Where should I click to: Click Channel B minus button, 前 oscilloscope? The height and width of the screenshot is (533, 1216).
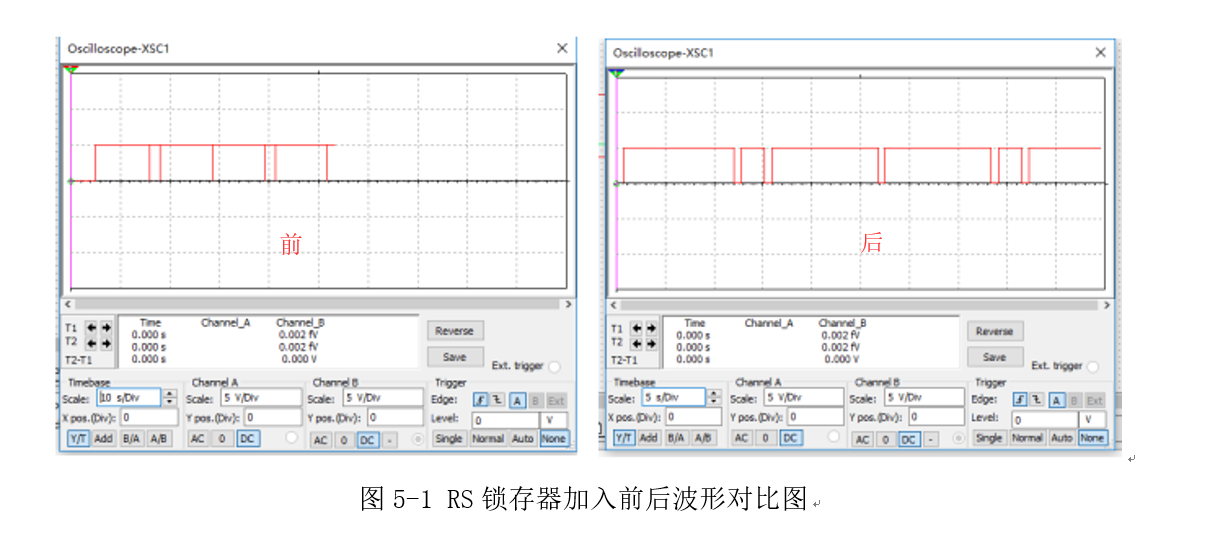click(x=389, y=440)
